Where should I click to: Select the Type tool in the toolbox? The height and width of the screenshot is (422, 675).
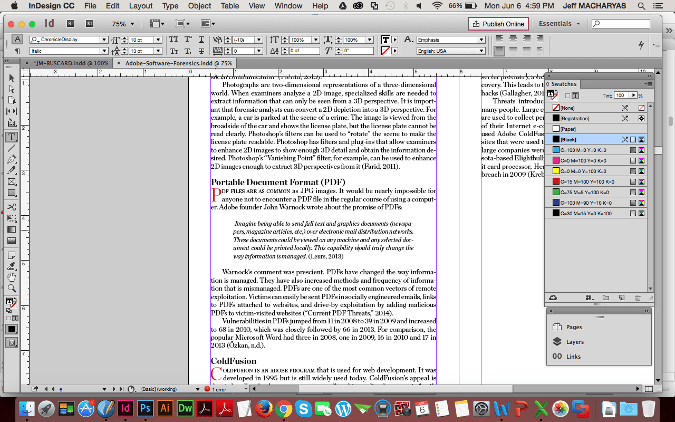point(10,136)
